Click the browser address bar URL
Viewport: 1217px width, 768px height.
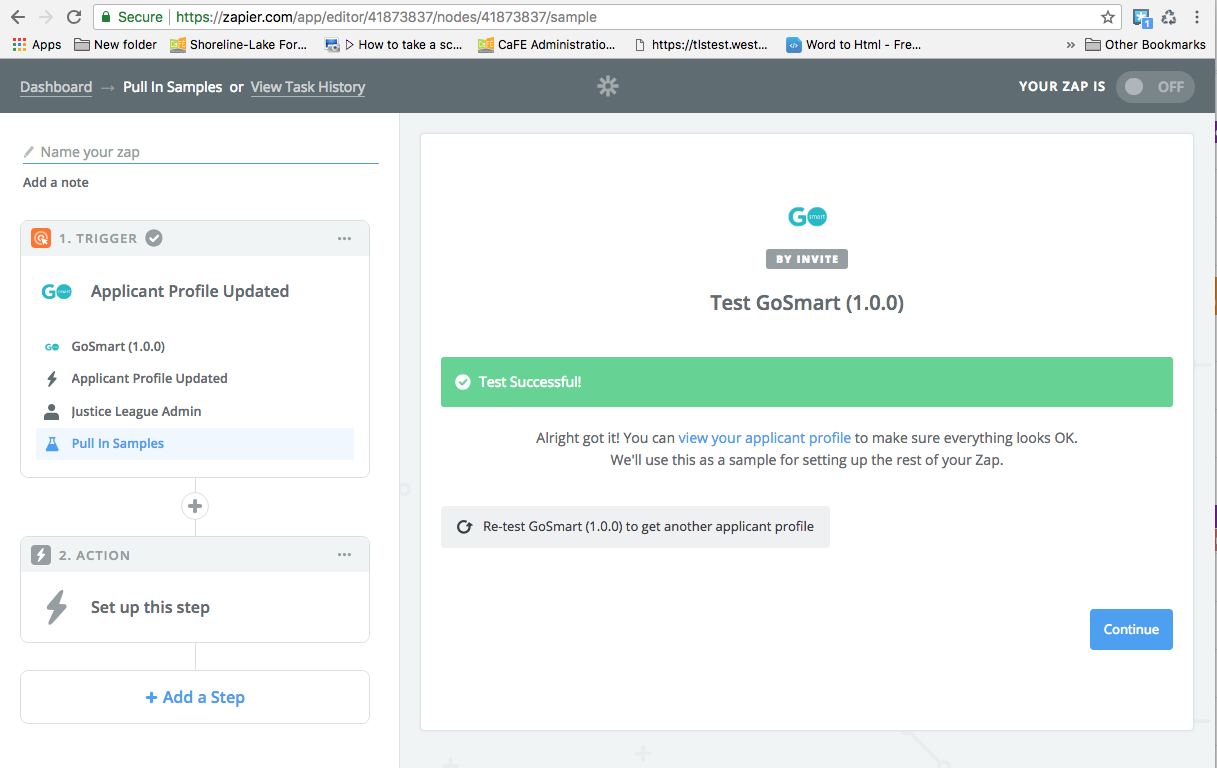pyautogui.click(x=387, y=17)
